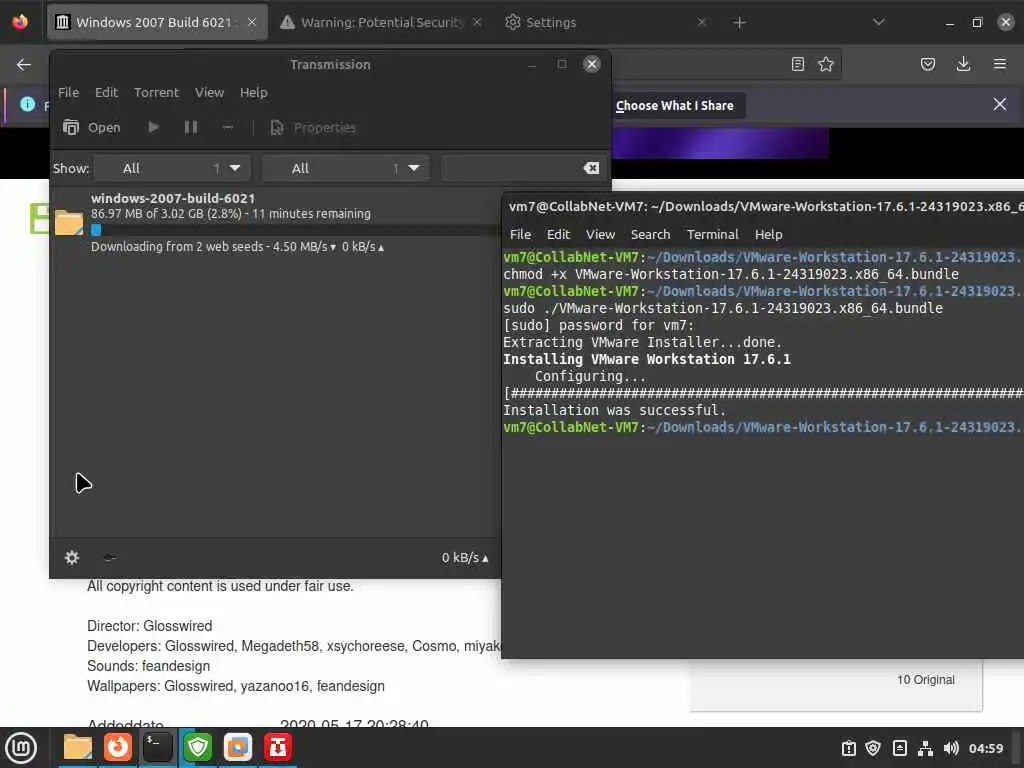Open the Files manager from taskbar

pos(78,748)
